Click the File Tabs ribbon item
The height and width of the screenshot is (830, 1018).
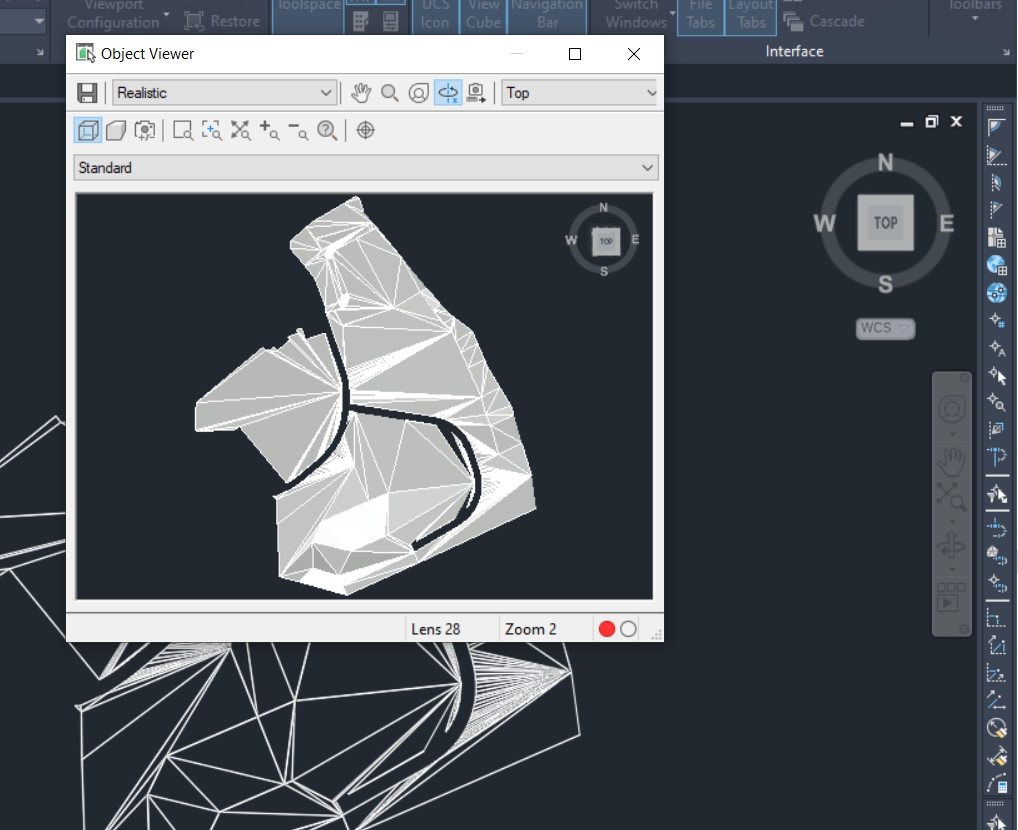click(x=699, y=14)
